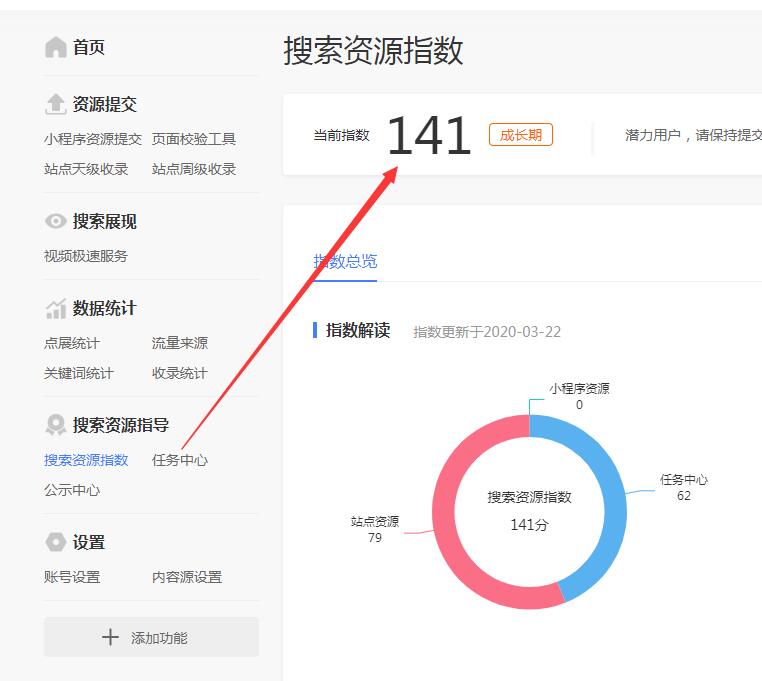Click the 小程序资源 0 chart label
The height and width of the screenshot is (681, 762).
pos(579,396)
